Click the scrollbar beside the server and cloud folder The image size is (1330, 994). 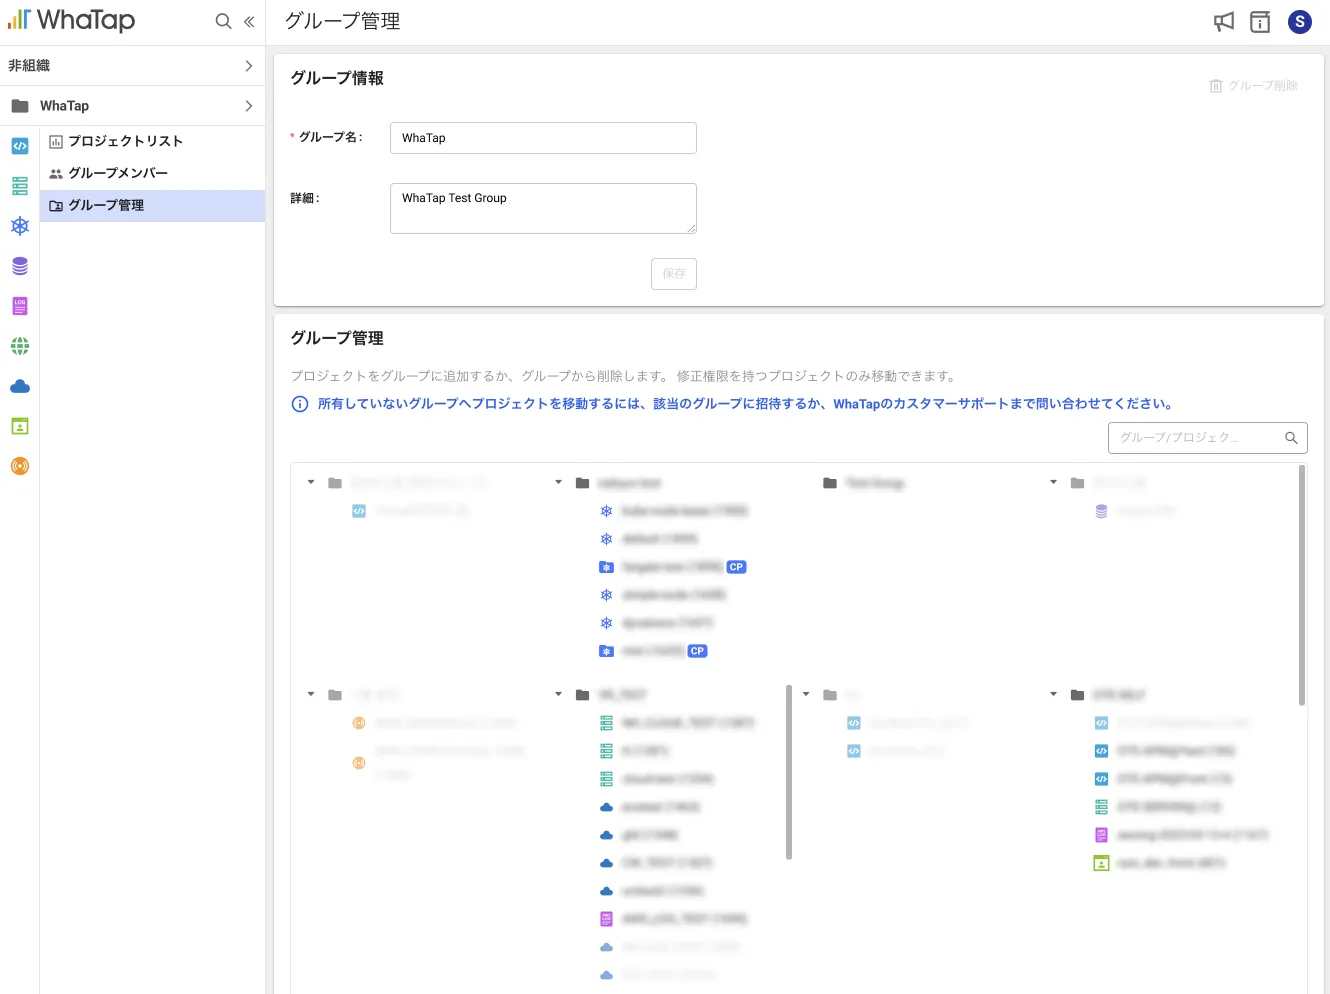(x=789, y=772)
